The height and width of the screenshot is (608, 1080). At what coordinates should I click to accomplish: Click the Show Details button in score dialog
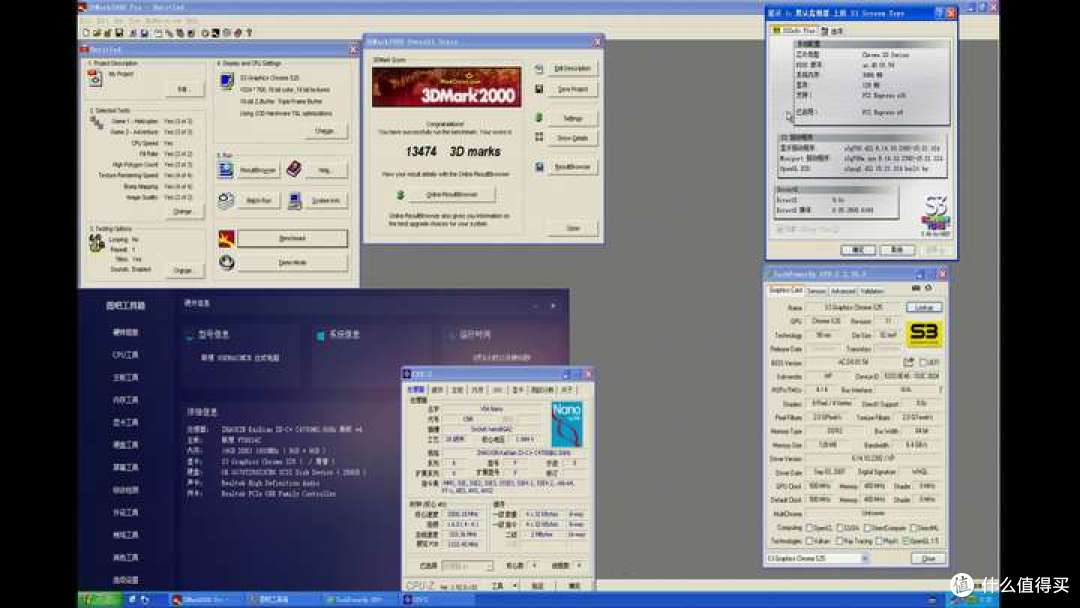click(x=573, y=138)
